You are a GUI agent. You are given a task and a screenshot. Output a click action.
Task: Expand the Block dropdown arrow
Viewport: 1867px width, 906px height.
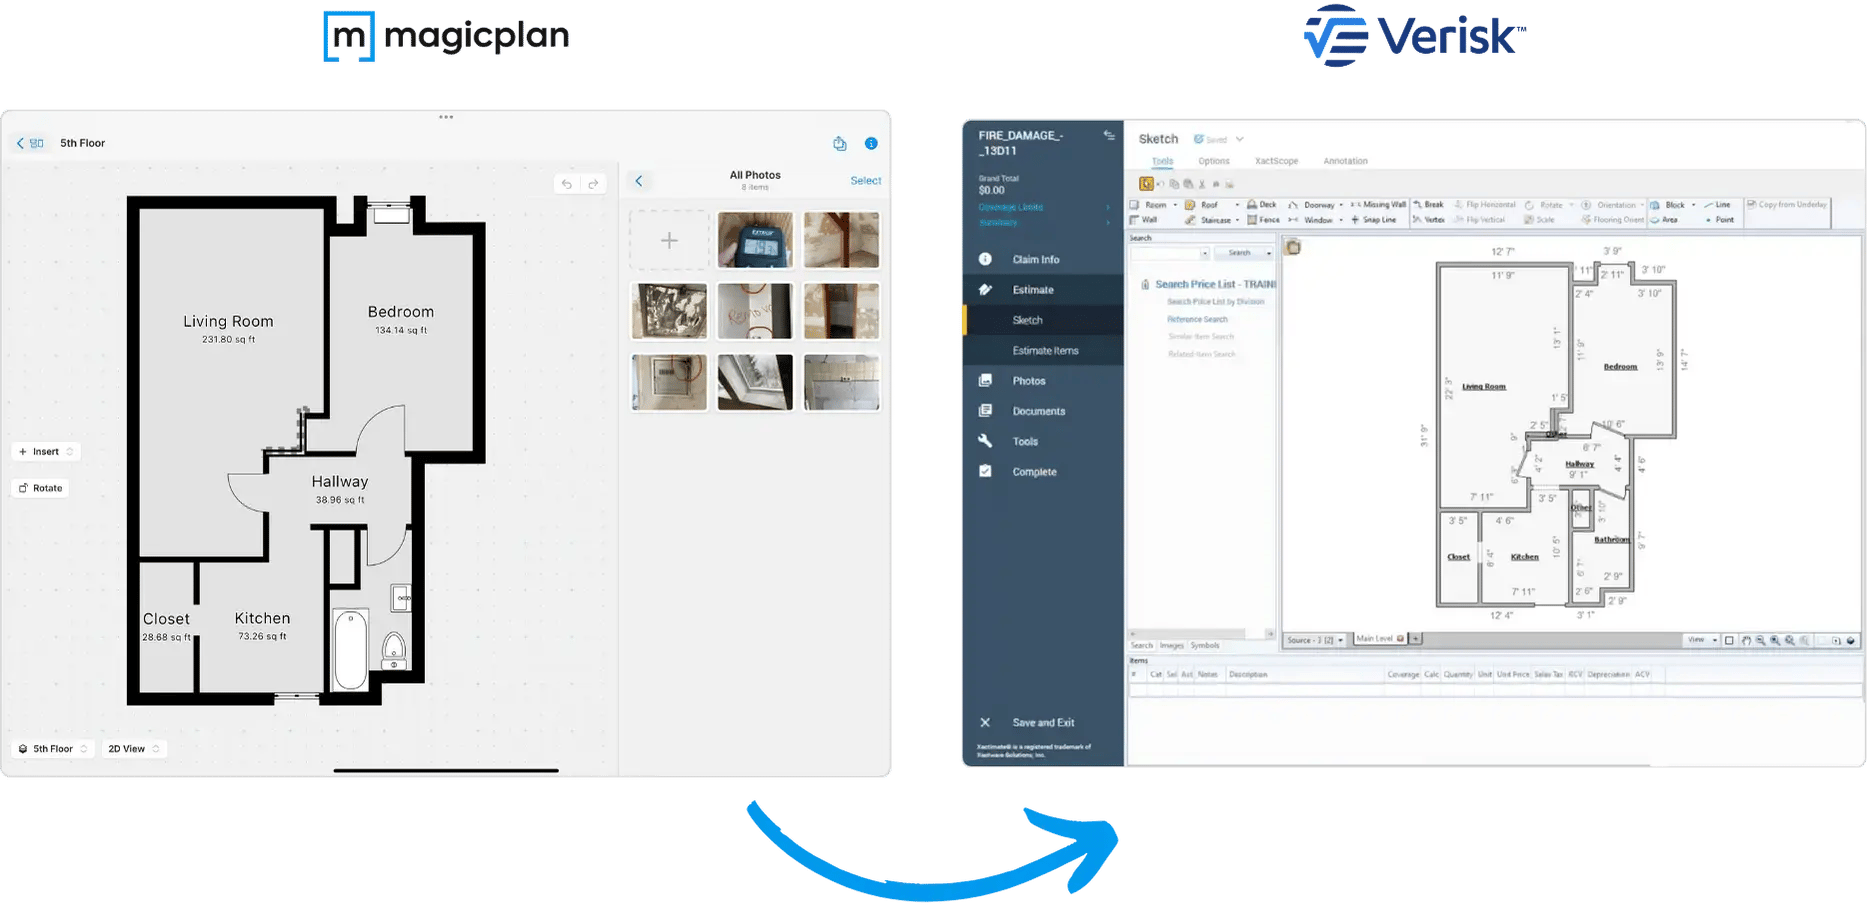pos(1693,205)
